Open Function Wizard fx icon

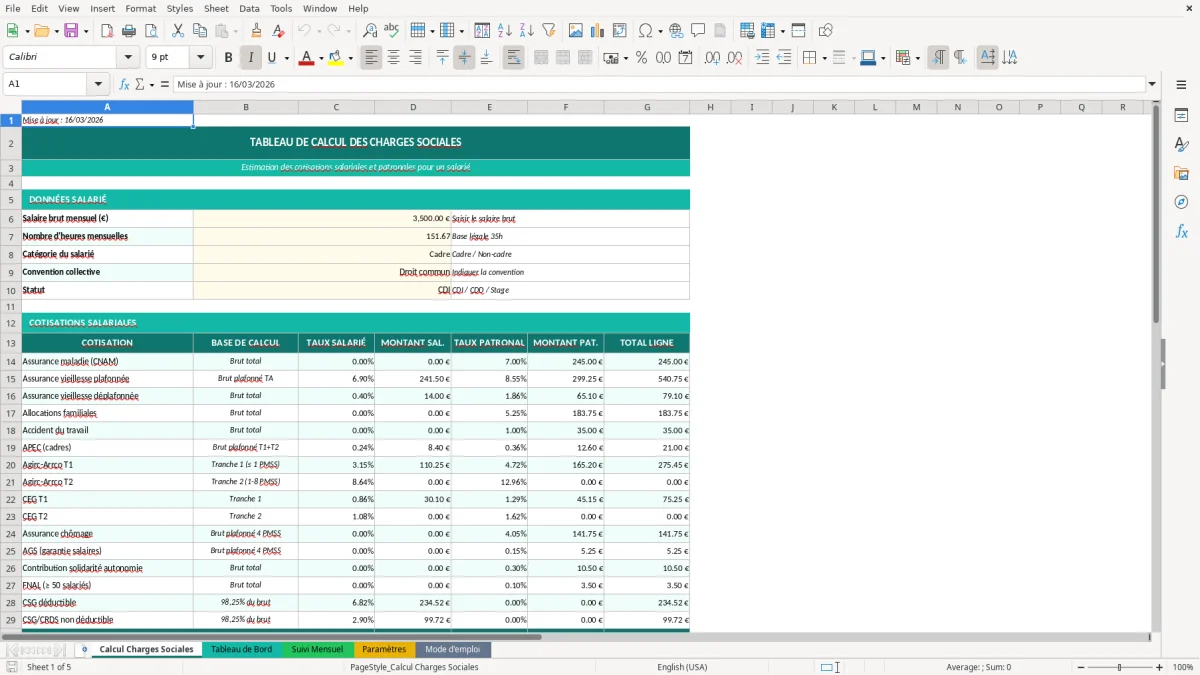click(124, 85)
